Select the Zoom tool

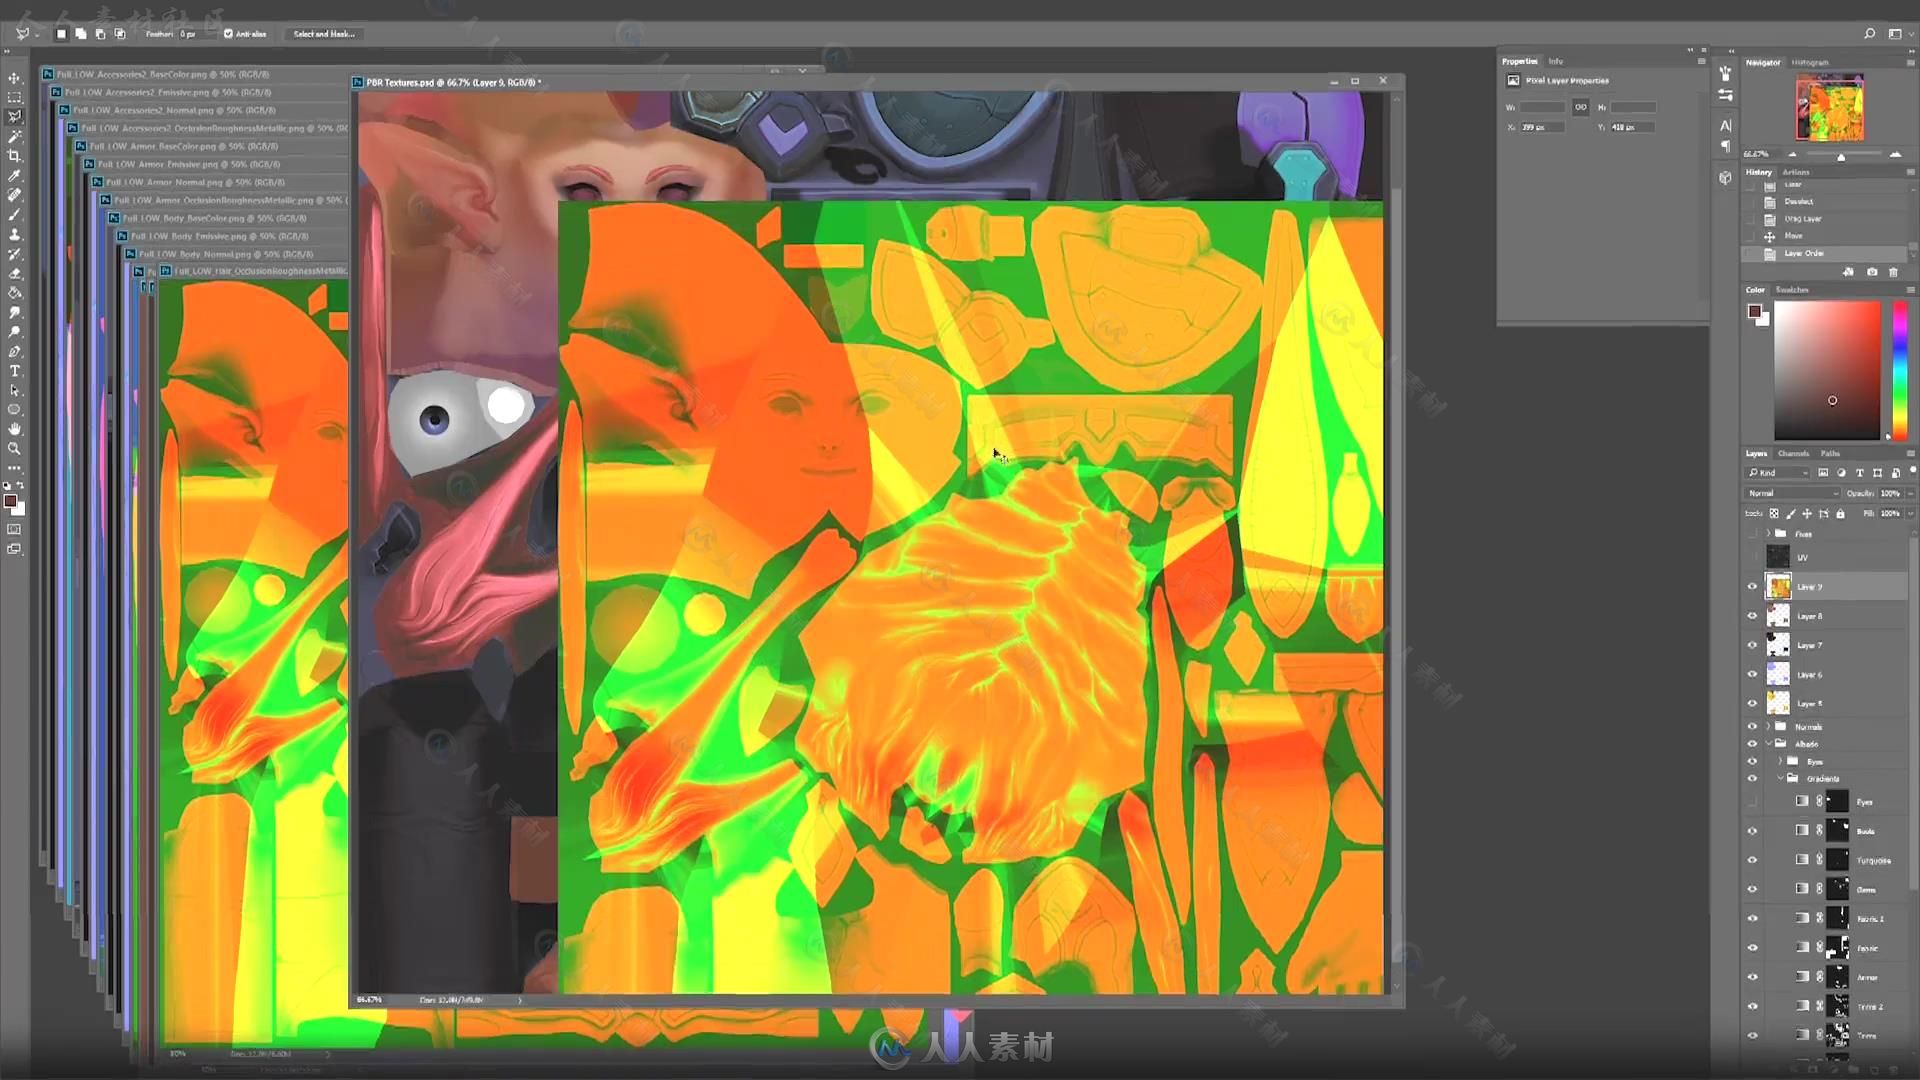click(14, 449)
